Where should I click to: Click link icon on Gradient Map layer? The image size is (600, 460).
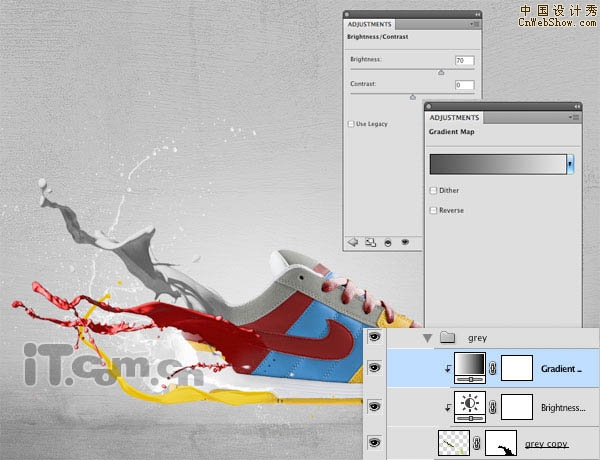492,369
